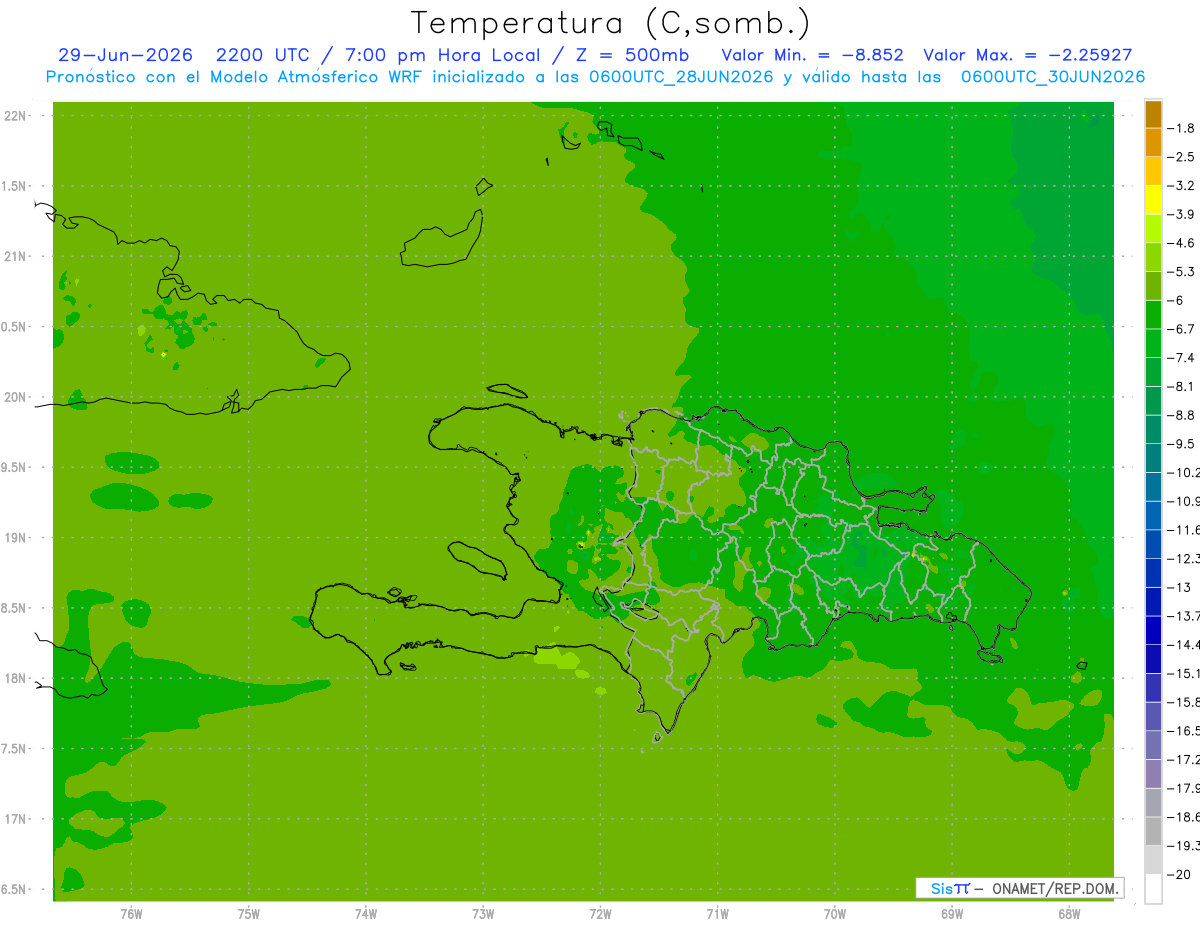Click the "-2.5" colorbar value

(x=1183, y=157)
